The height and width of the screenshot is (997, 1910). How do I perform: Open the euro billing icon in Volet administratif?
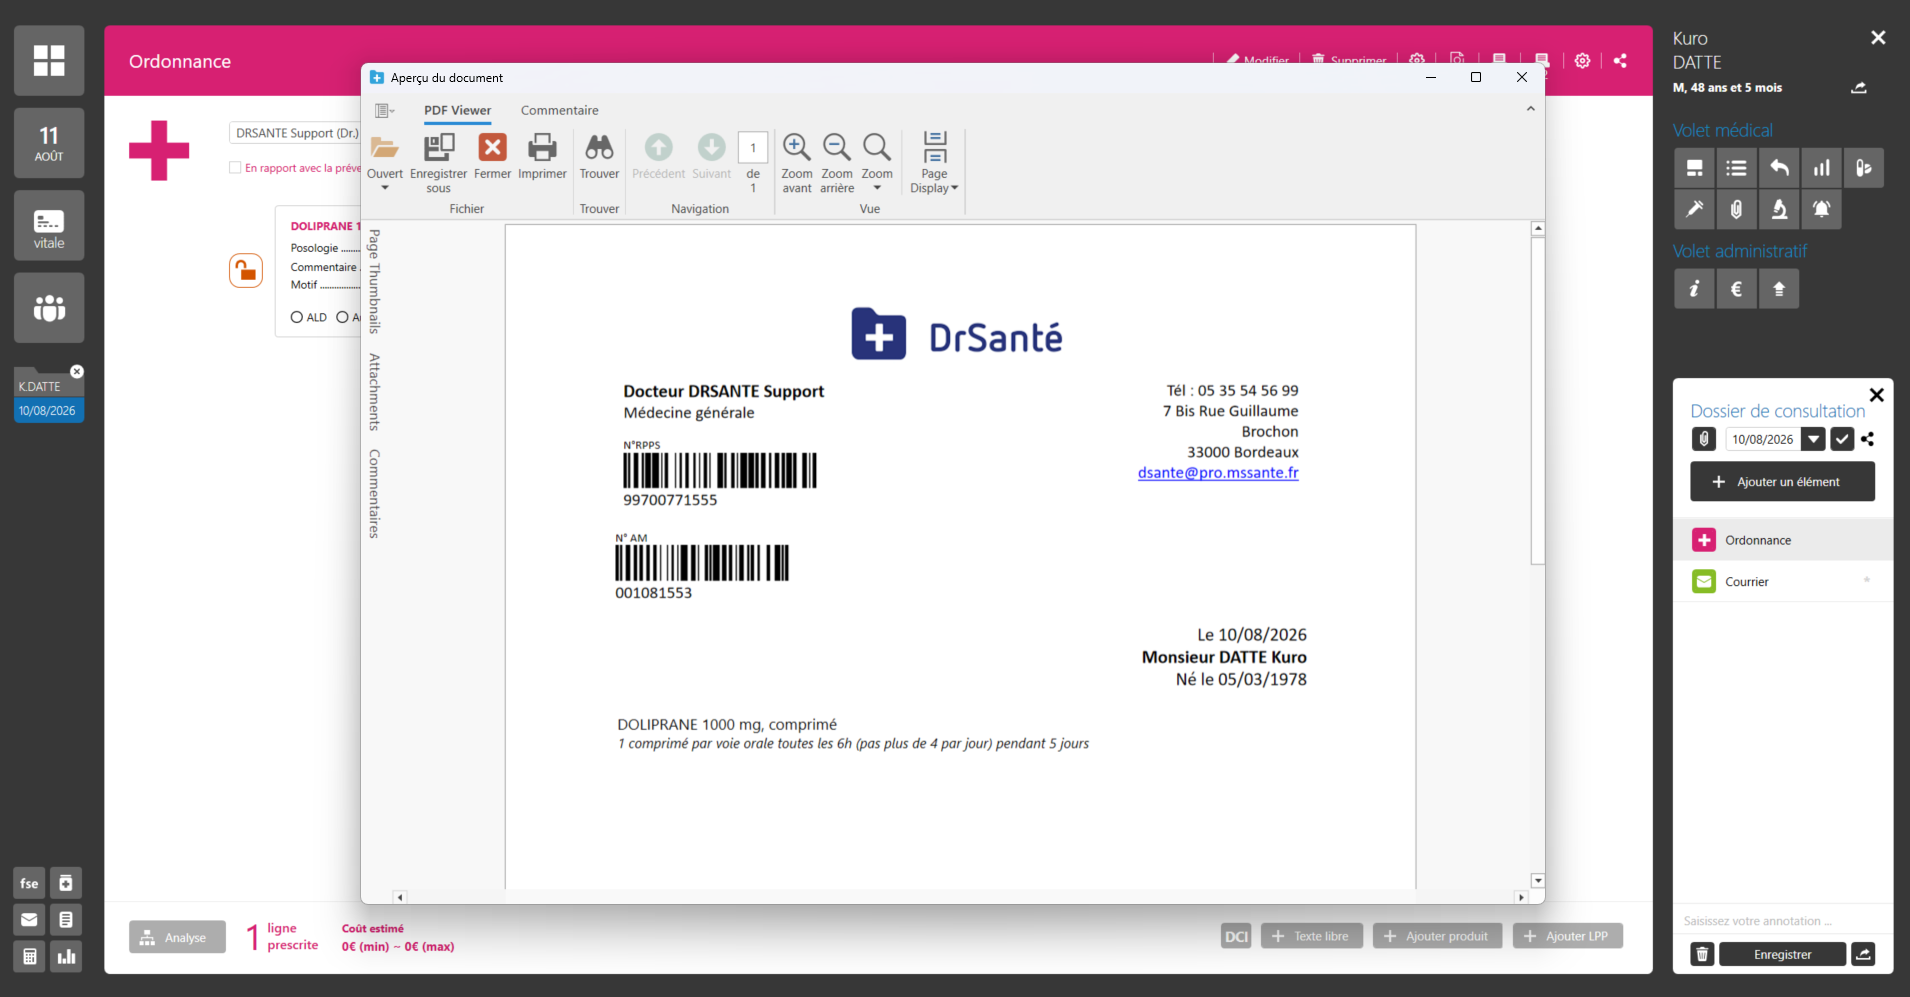pyautogui.click(x=1737, y=289)
